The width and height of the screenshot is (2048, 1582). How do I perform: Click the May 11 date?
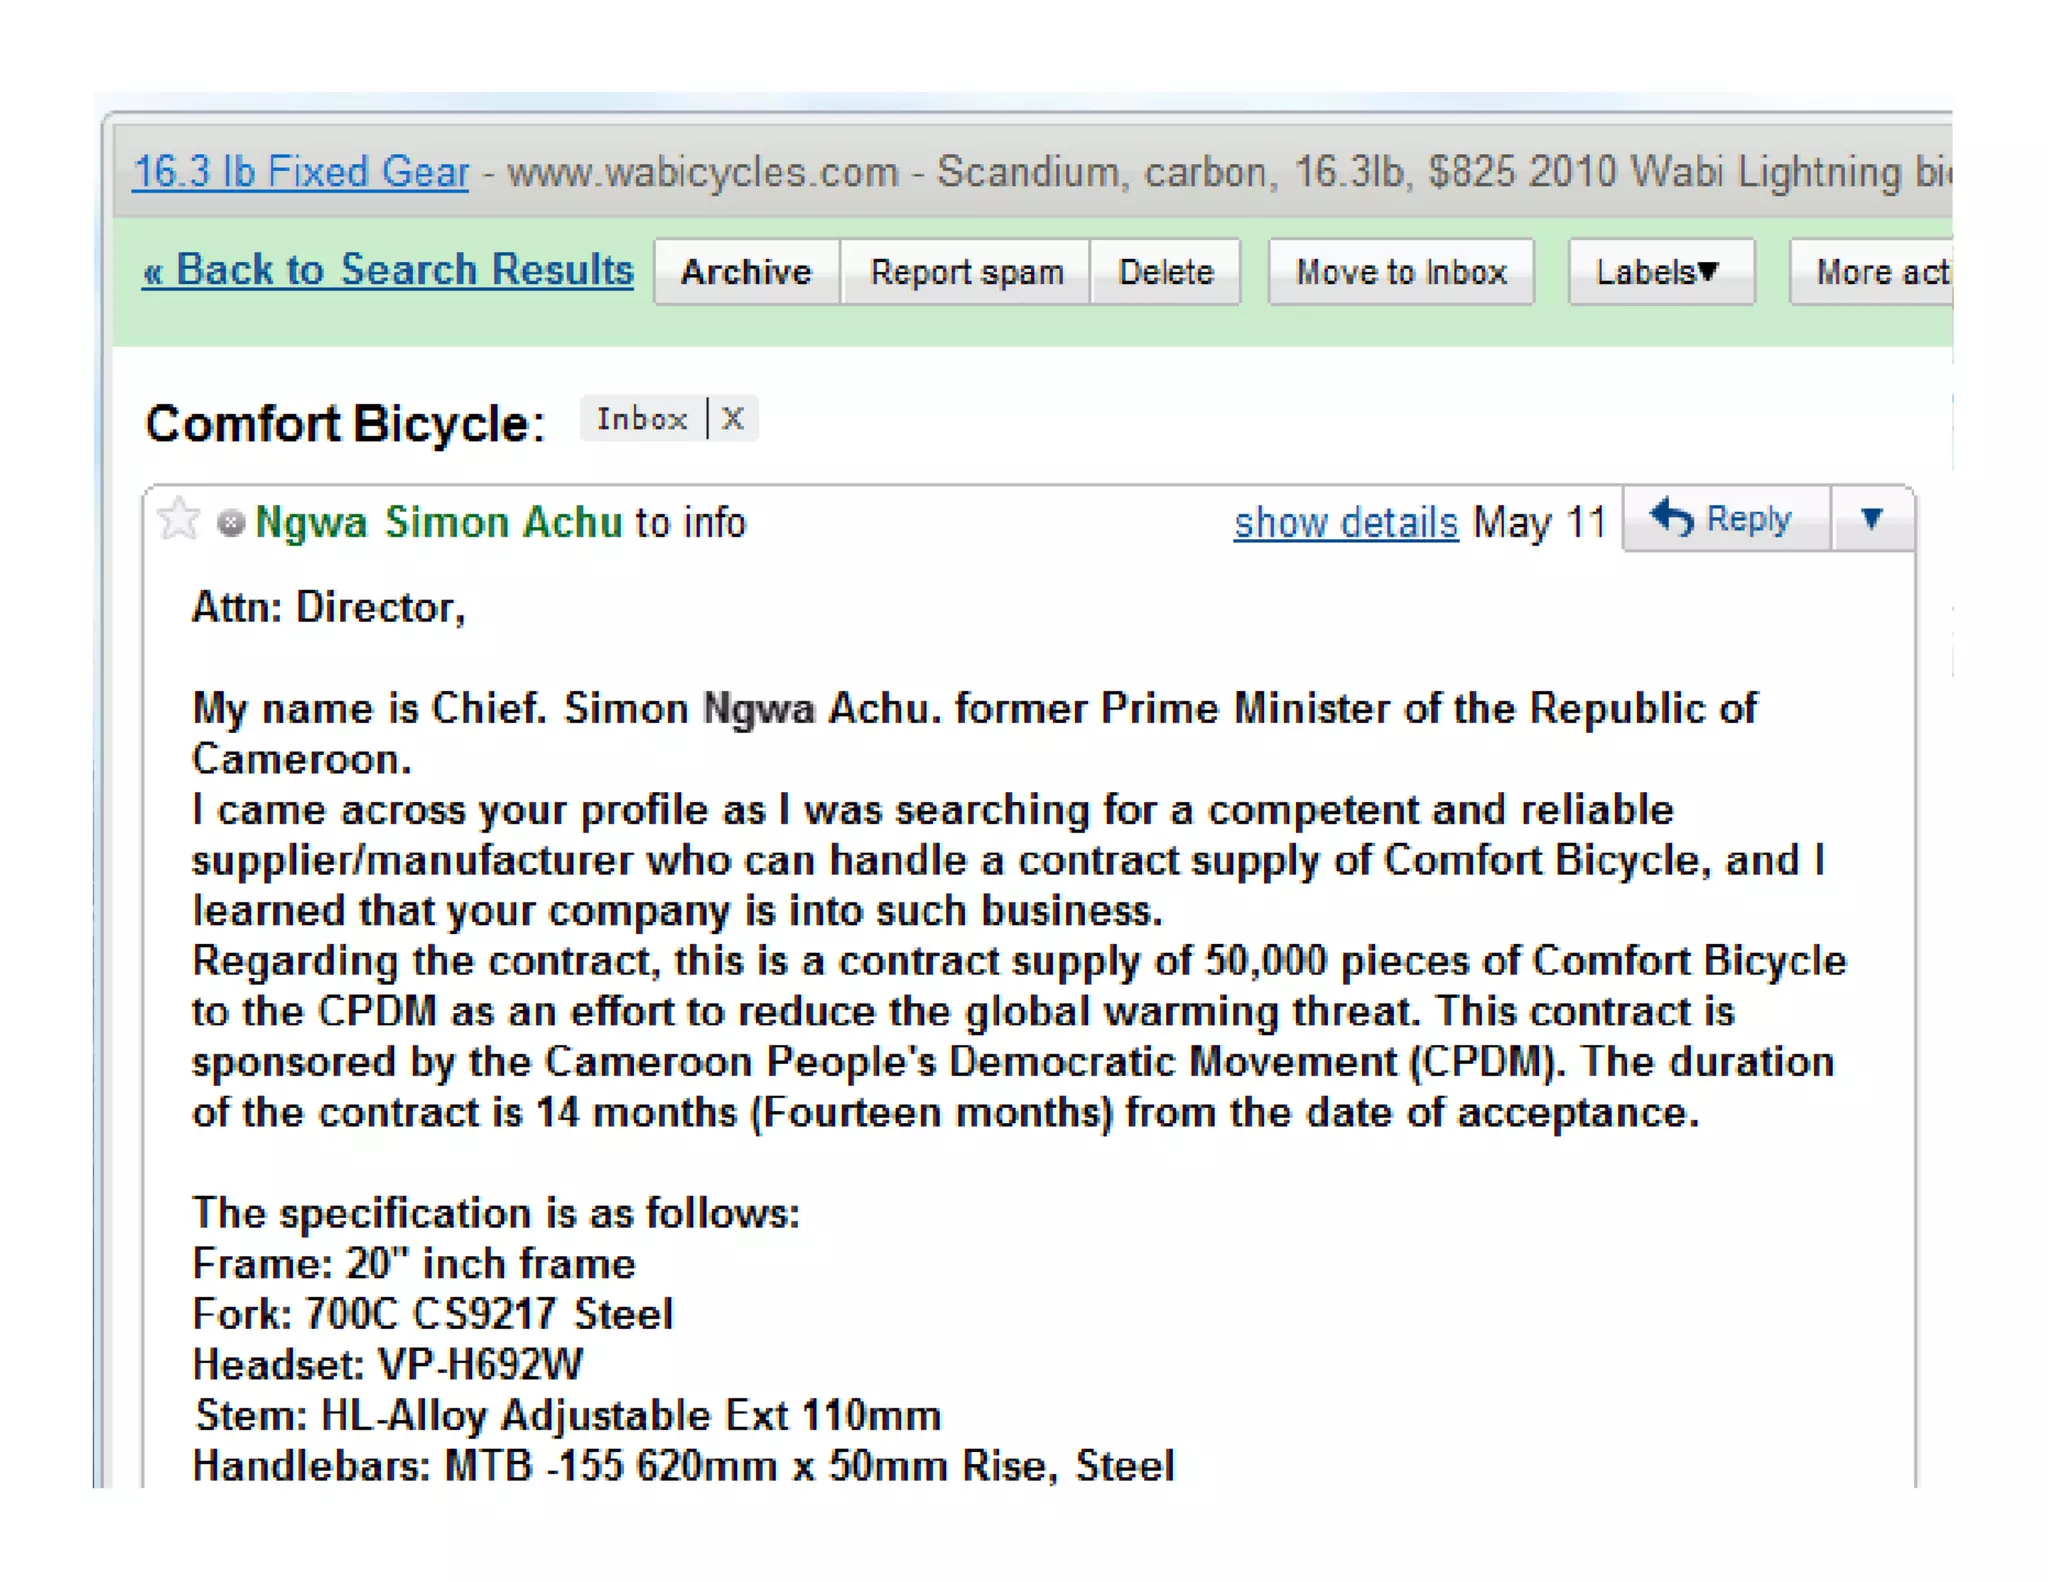(x=1539, y=523)
